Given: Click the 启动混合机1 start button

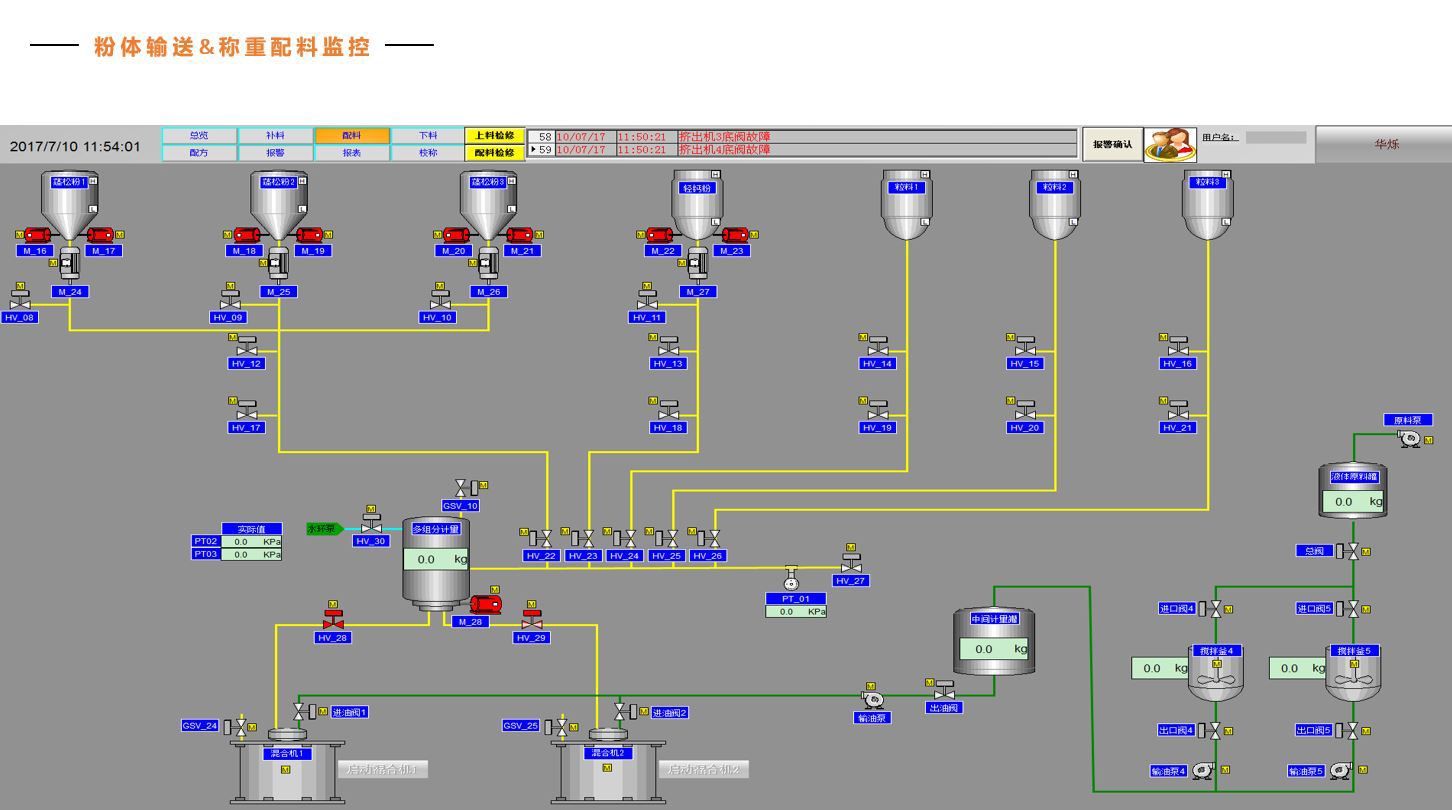Looking at the screenshot, I should pyautogui.click(x=385, y=769).
